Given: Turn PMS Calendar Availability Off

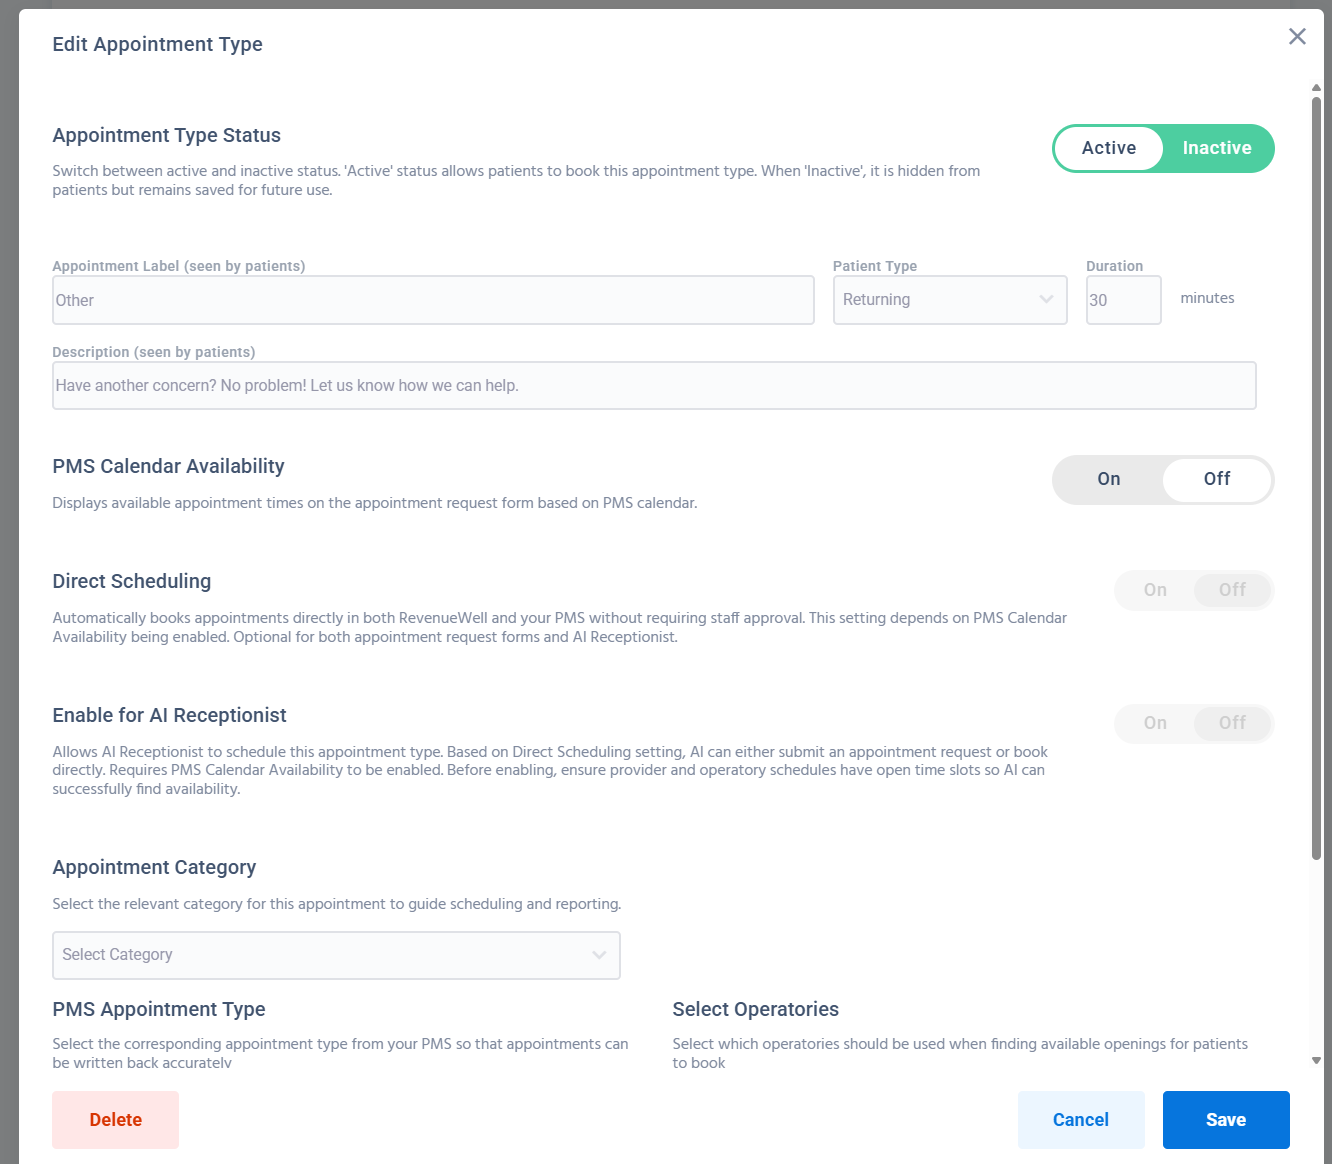Looking at the screenshot, I should 1216,479.
